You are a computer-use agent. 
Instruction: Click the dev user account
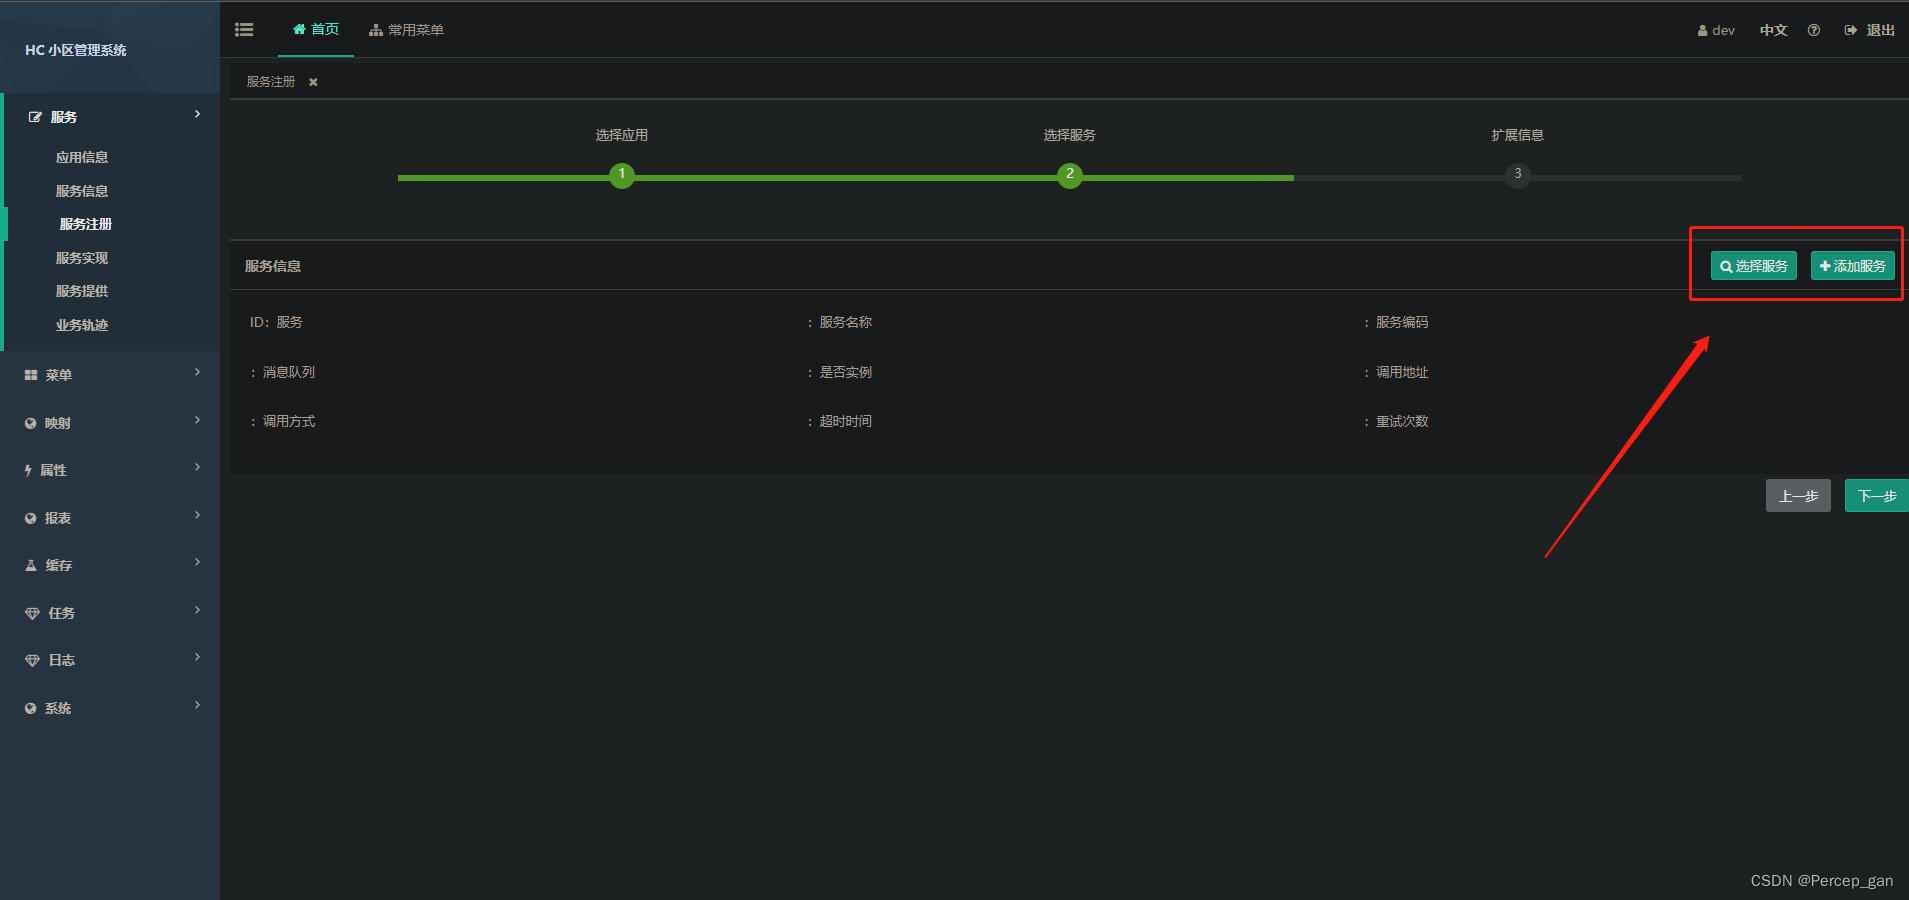point(1716,30)
